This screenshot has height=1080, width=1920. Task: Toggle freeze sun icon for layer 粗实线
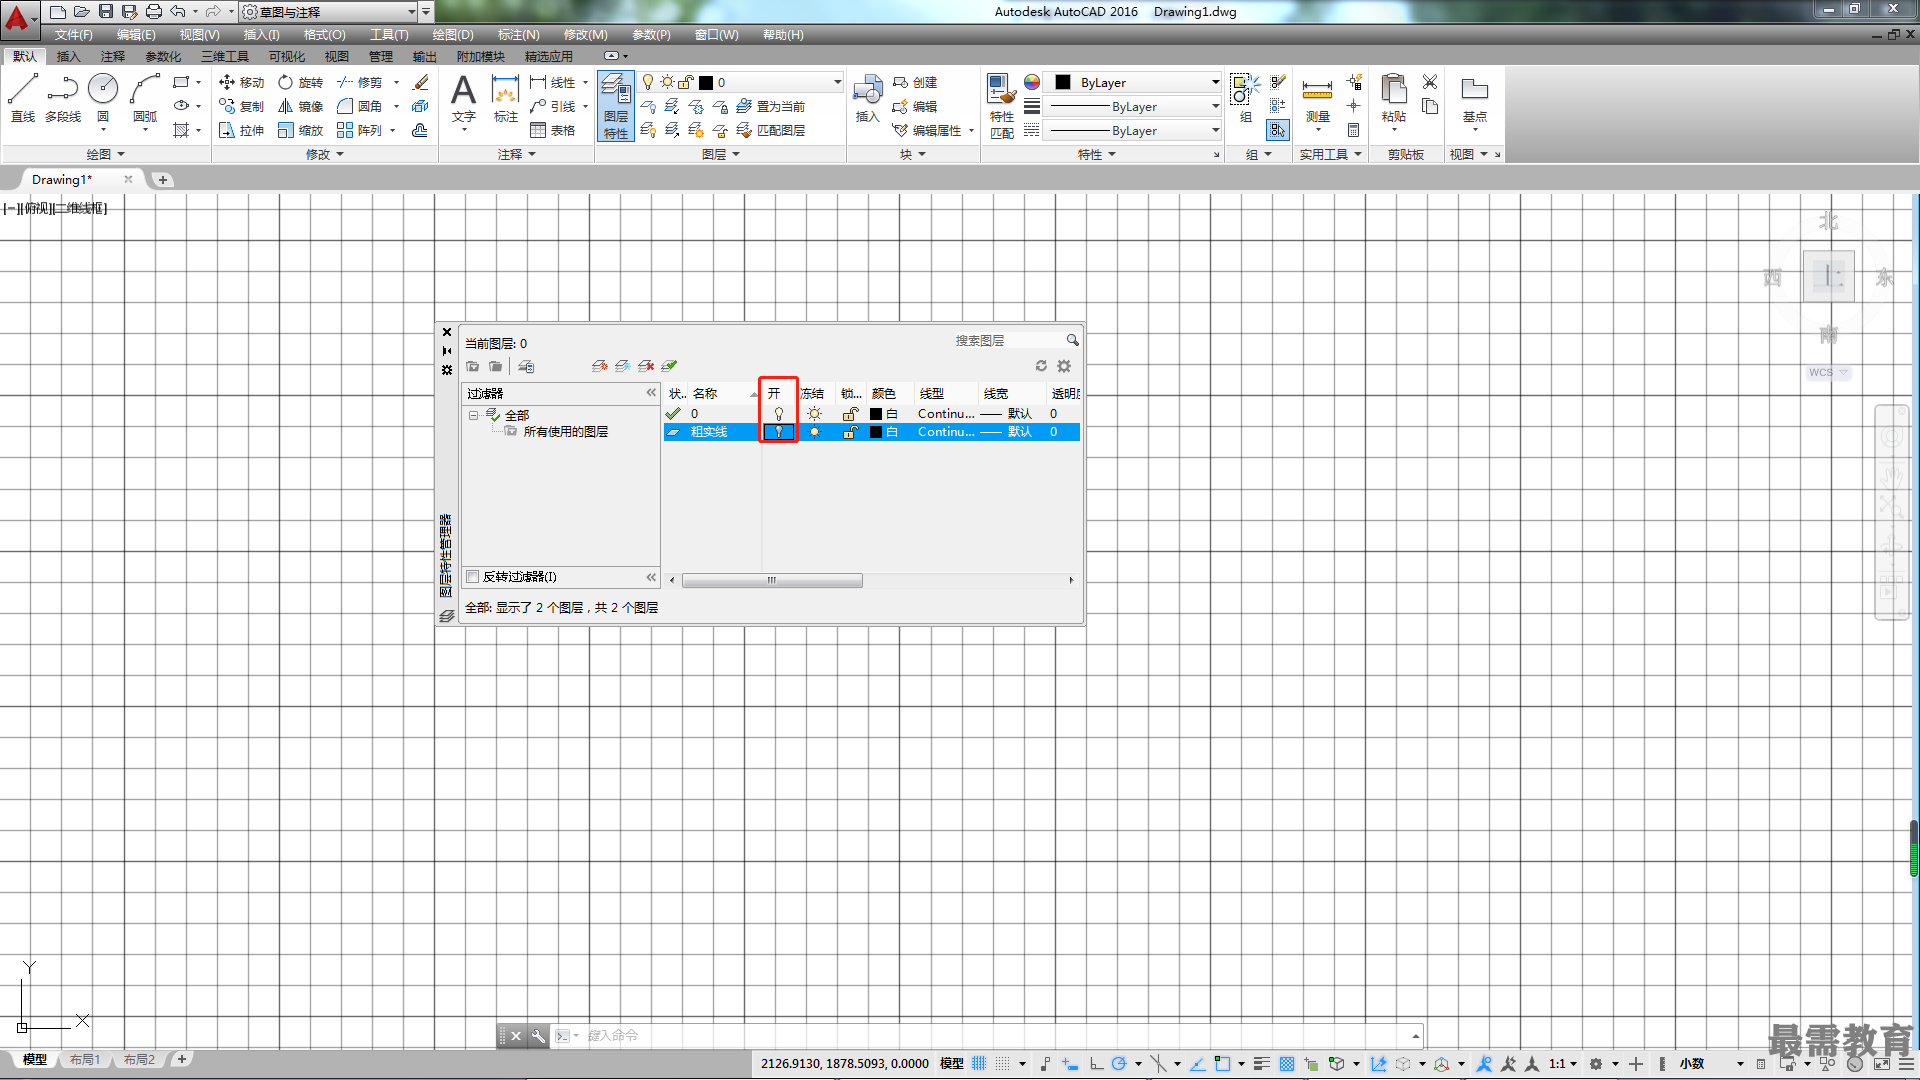pyautogui.click(x=814, y=432)
